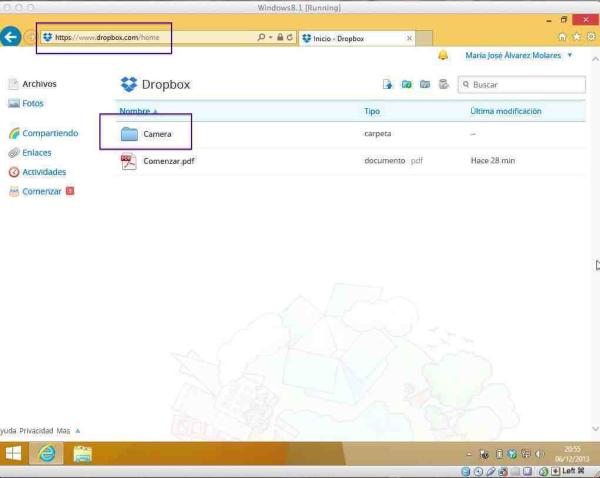The height and width of the screenshot is (478, 600).
Task: Click the Tipo column header
Action: point(372,111)
